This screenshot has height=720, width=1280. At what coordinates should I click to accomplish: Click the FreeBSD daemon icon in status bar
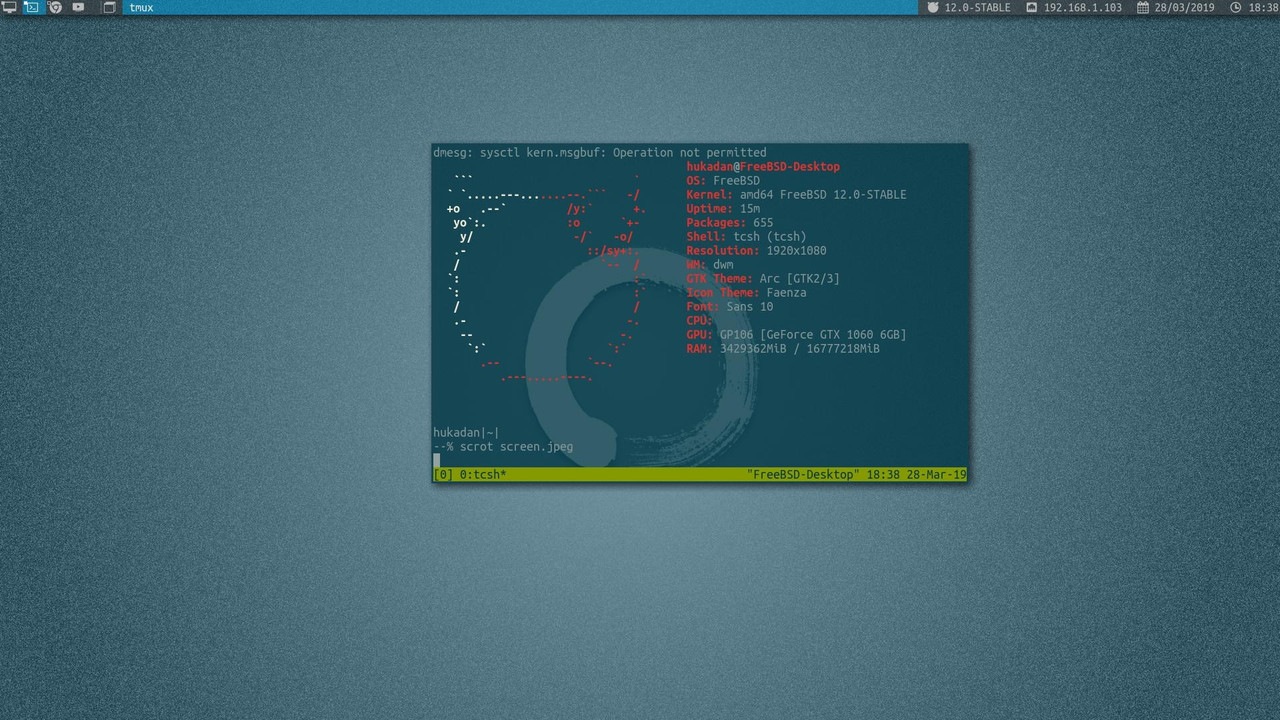pyautogui.click(x=933, y=7)
